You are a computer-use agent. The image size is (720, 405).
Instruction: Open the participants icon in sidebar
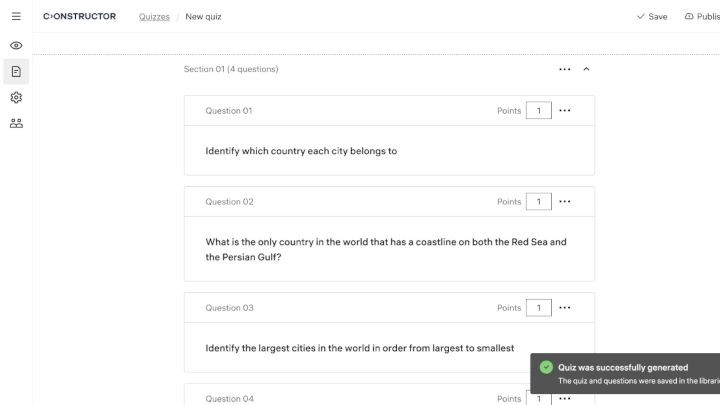[x=16, y=123]
